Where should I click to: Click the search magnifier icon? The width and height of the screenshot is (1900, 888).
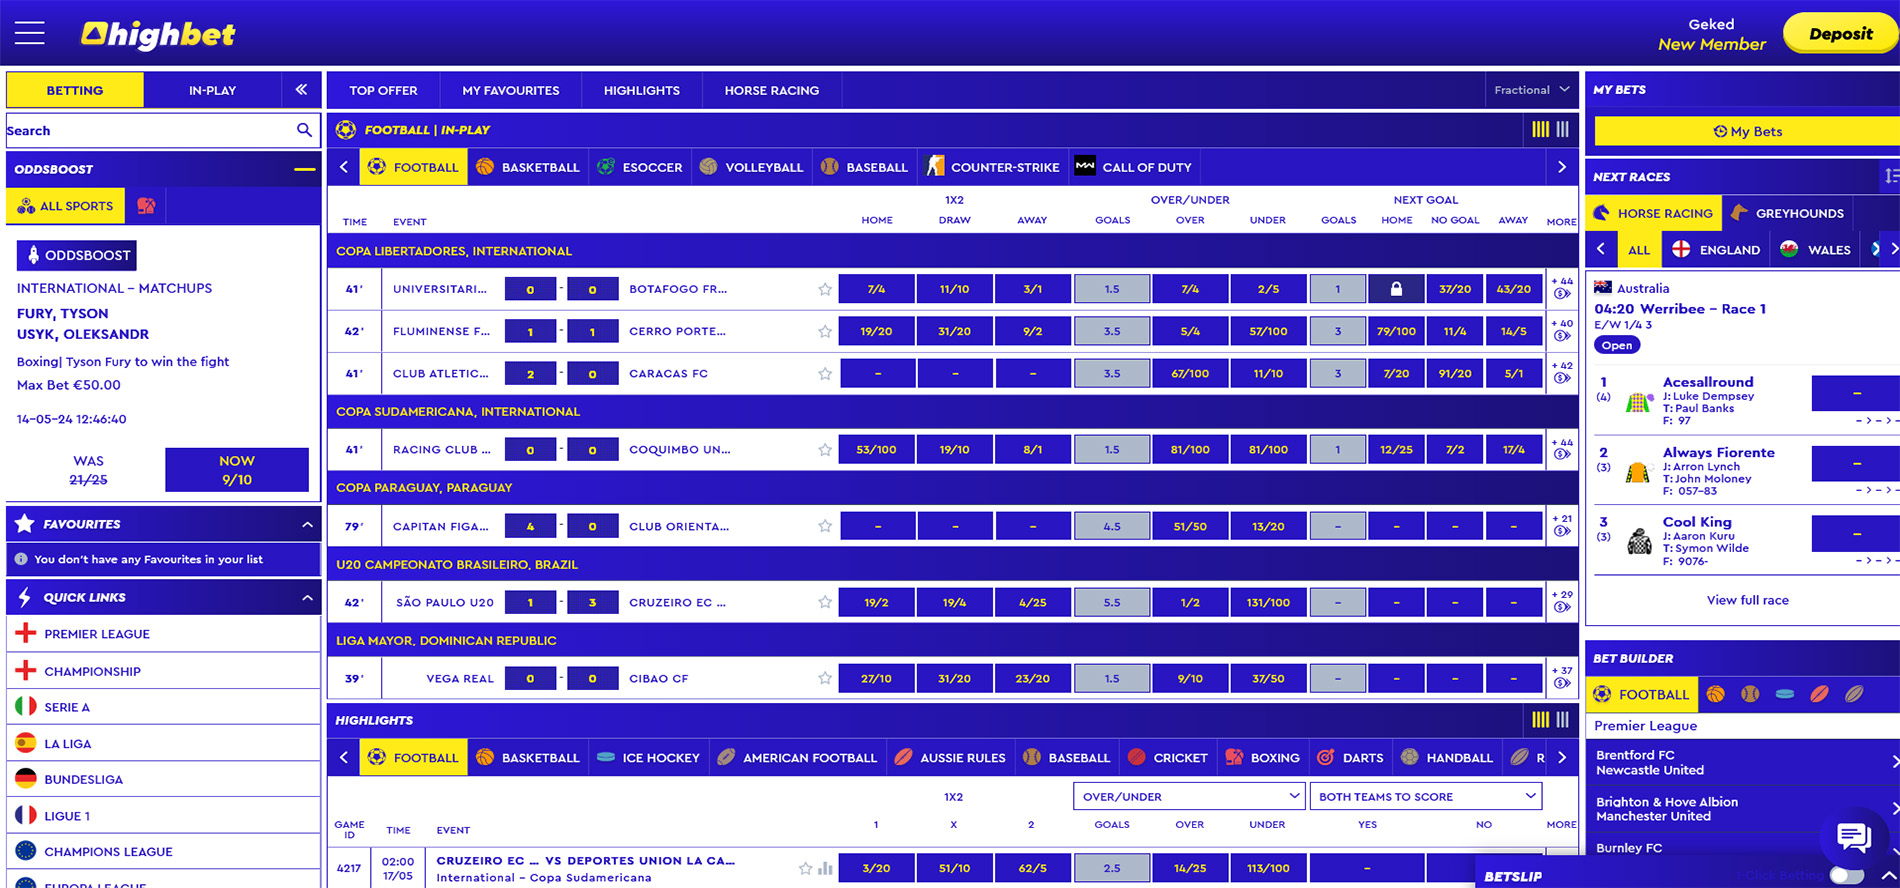coord(304,130)
